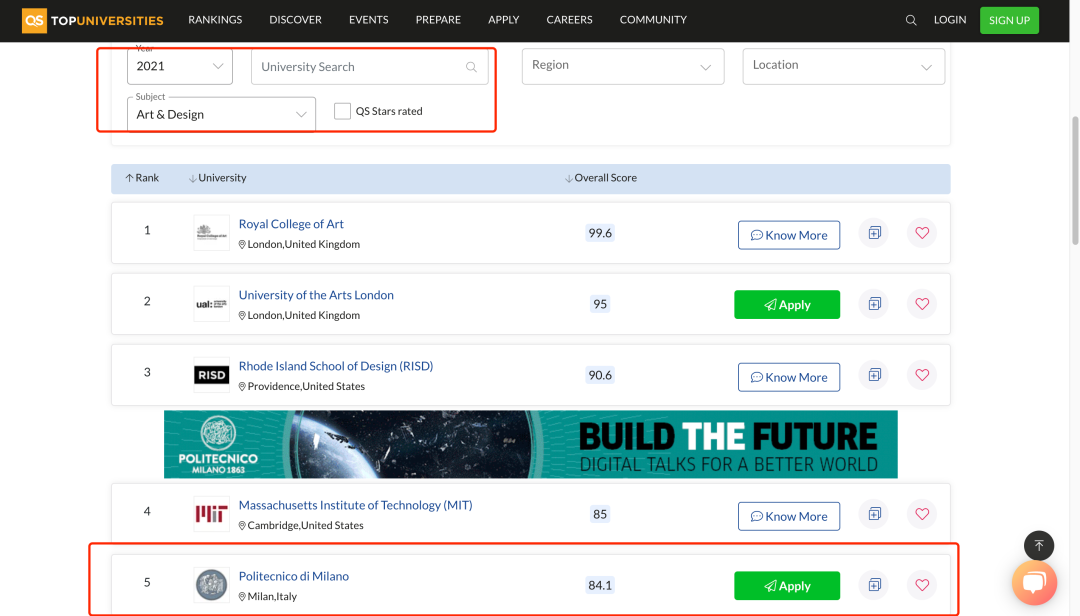Click Apply for University of the Arts London
This screenshot has height=616, width=1080.
tap(787, 305)
